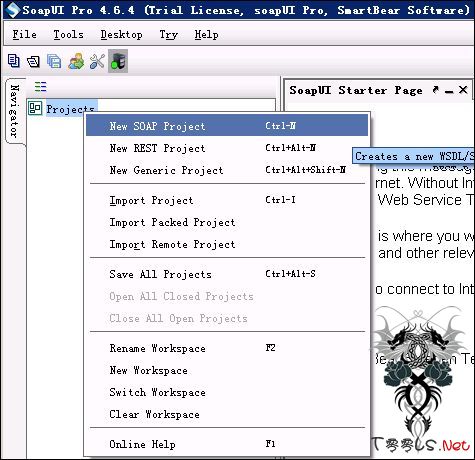Open the Forum toolbar icon with people

click(76, 61)
